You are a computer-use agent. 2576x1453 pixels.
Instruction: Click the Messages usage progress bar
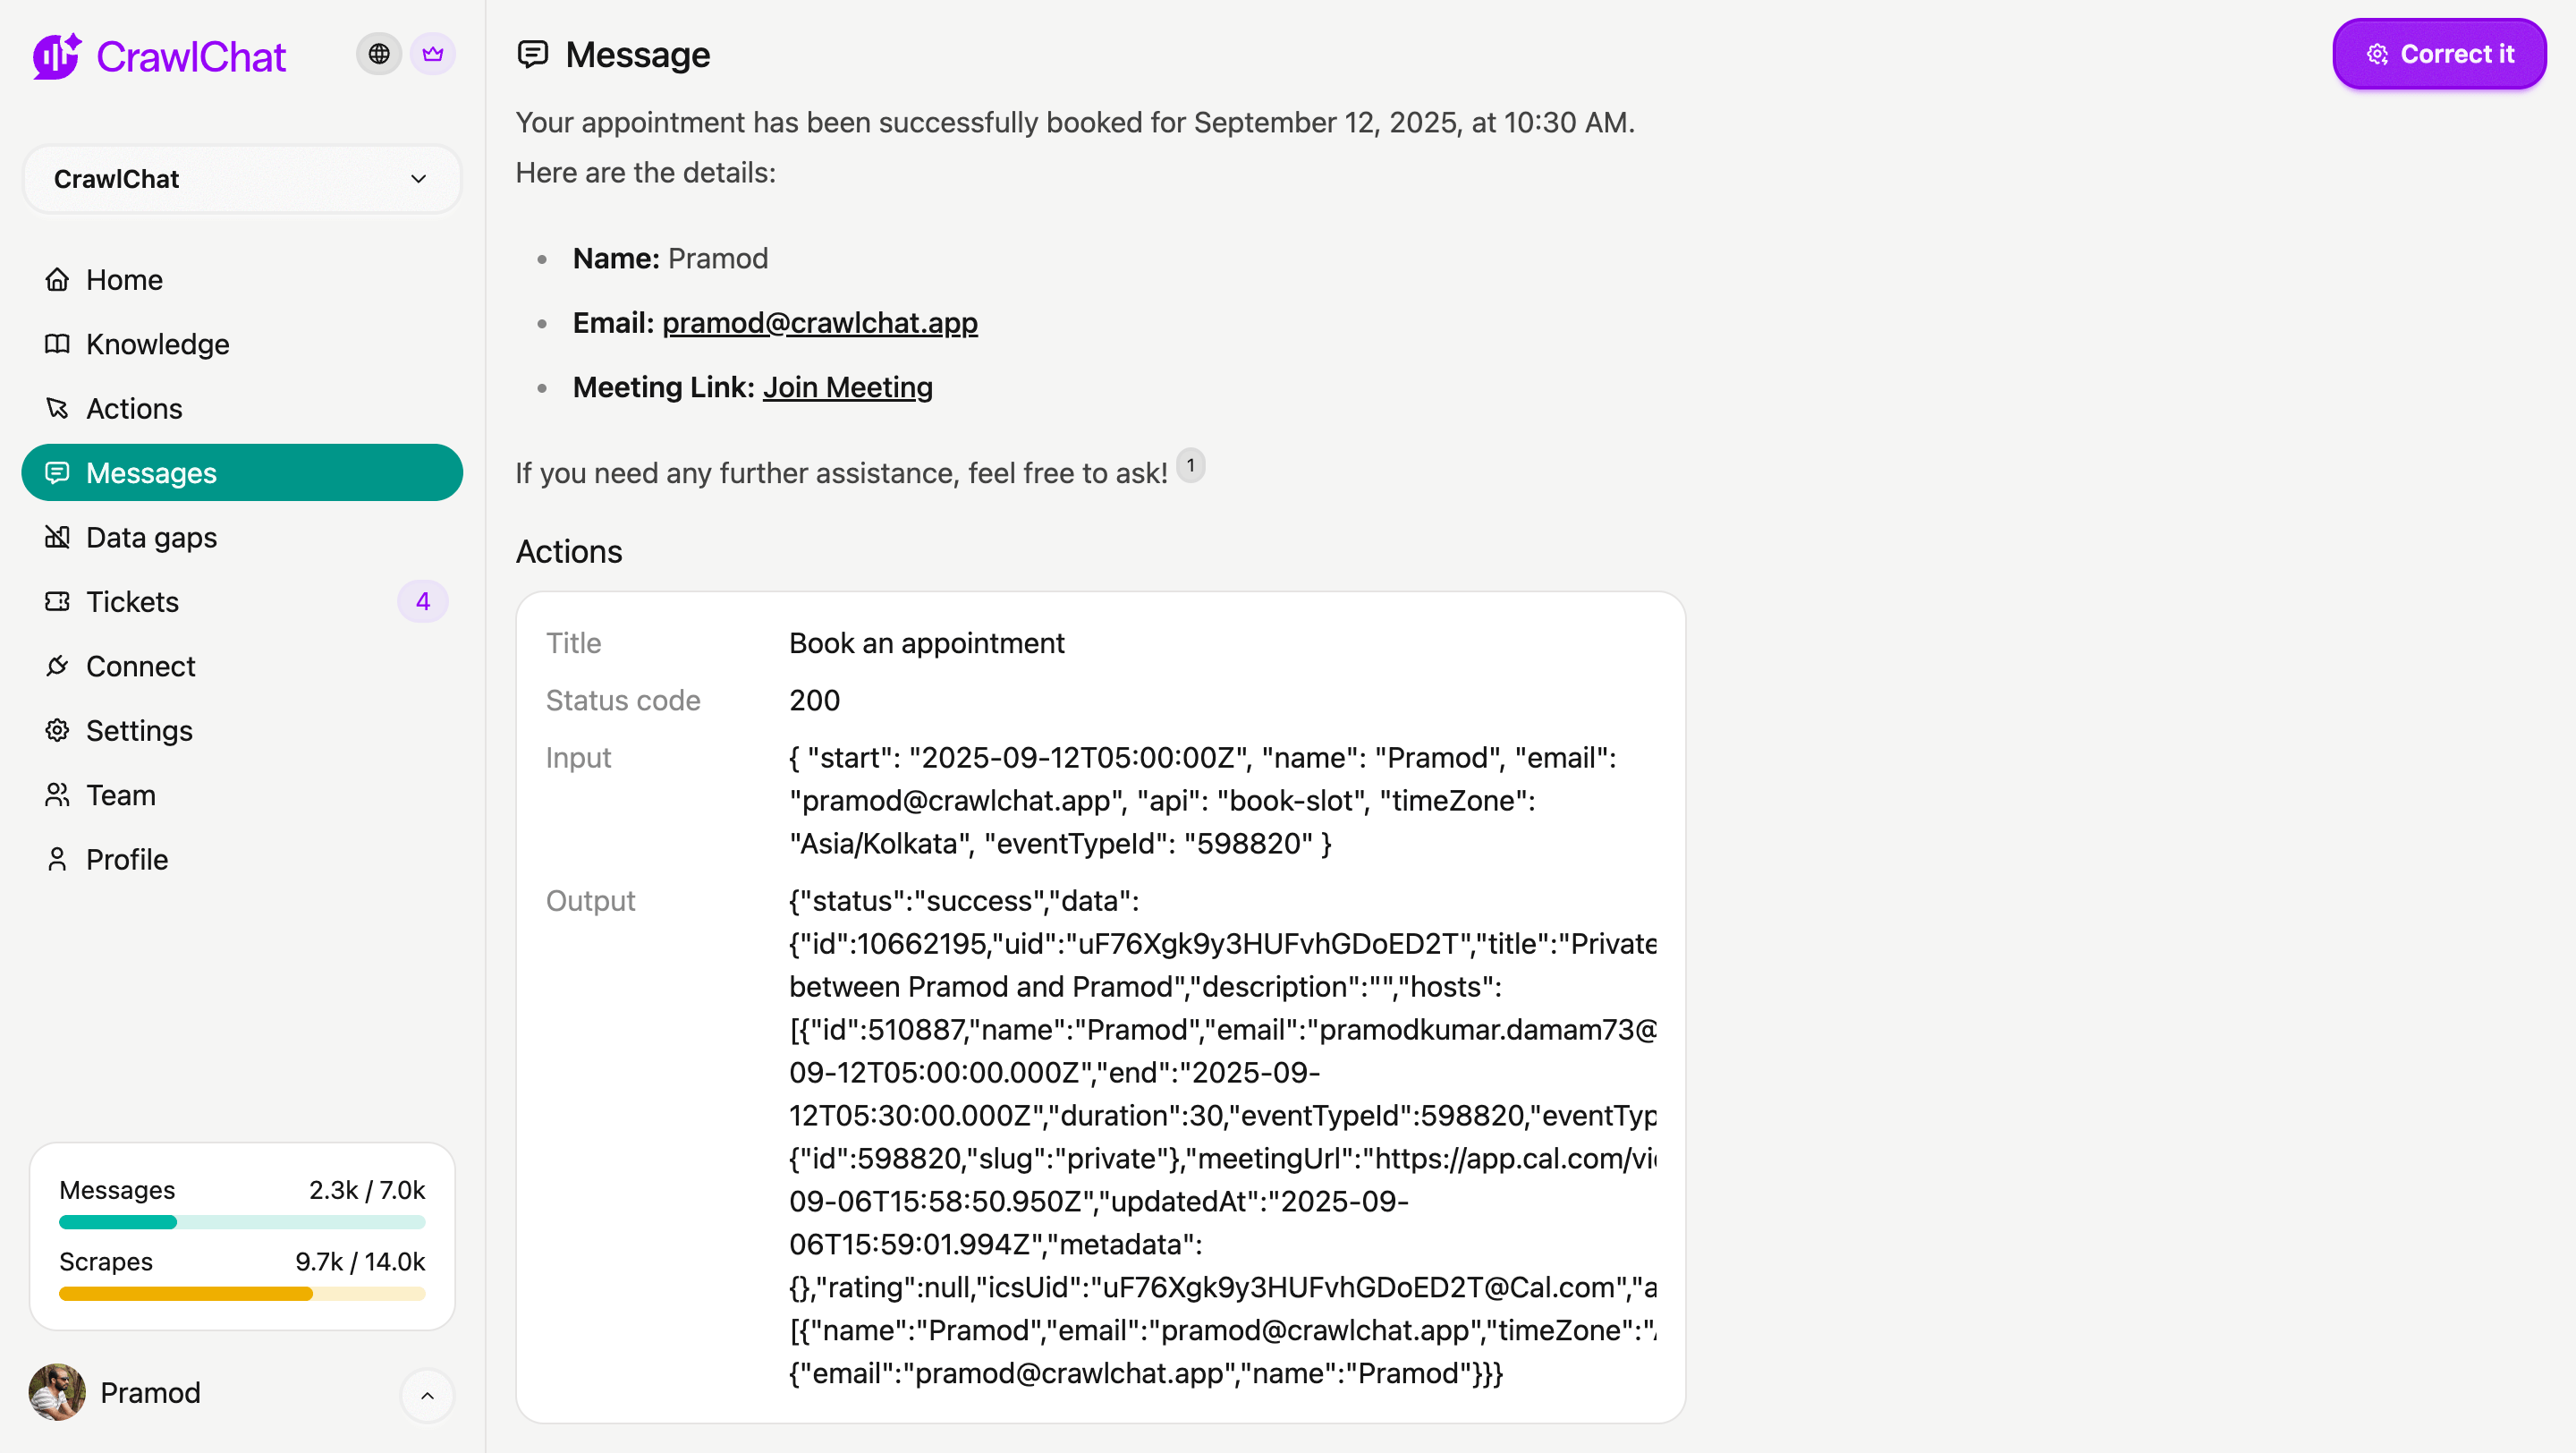(242, 1222)
